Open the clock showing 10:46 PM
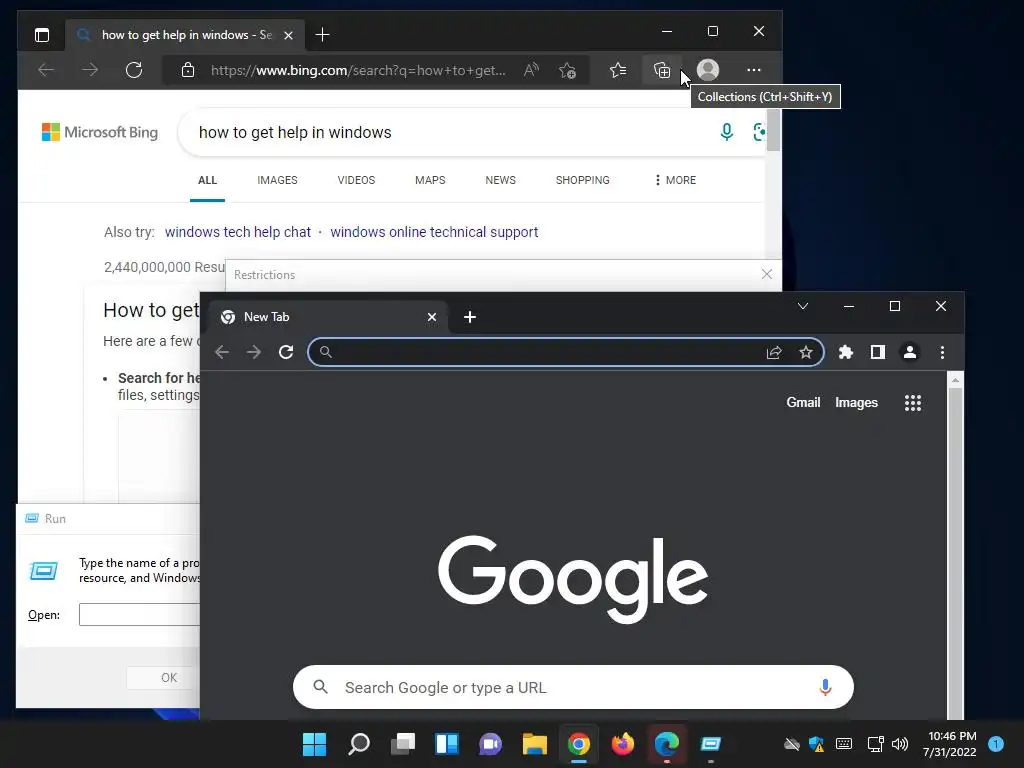1024x768 pixels. pos(950,744)
